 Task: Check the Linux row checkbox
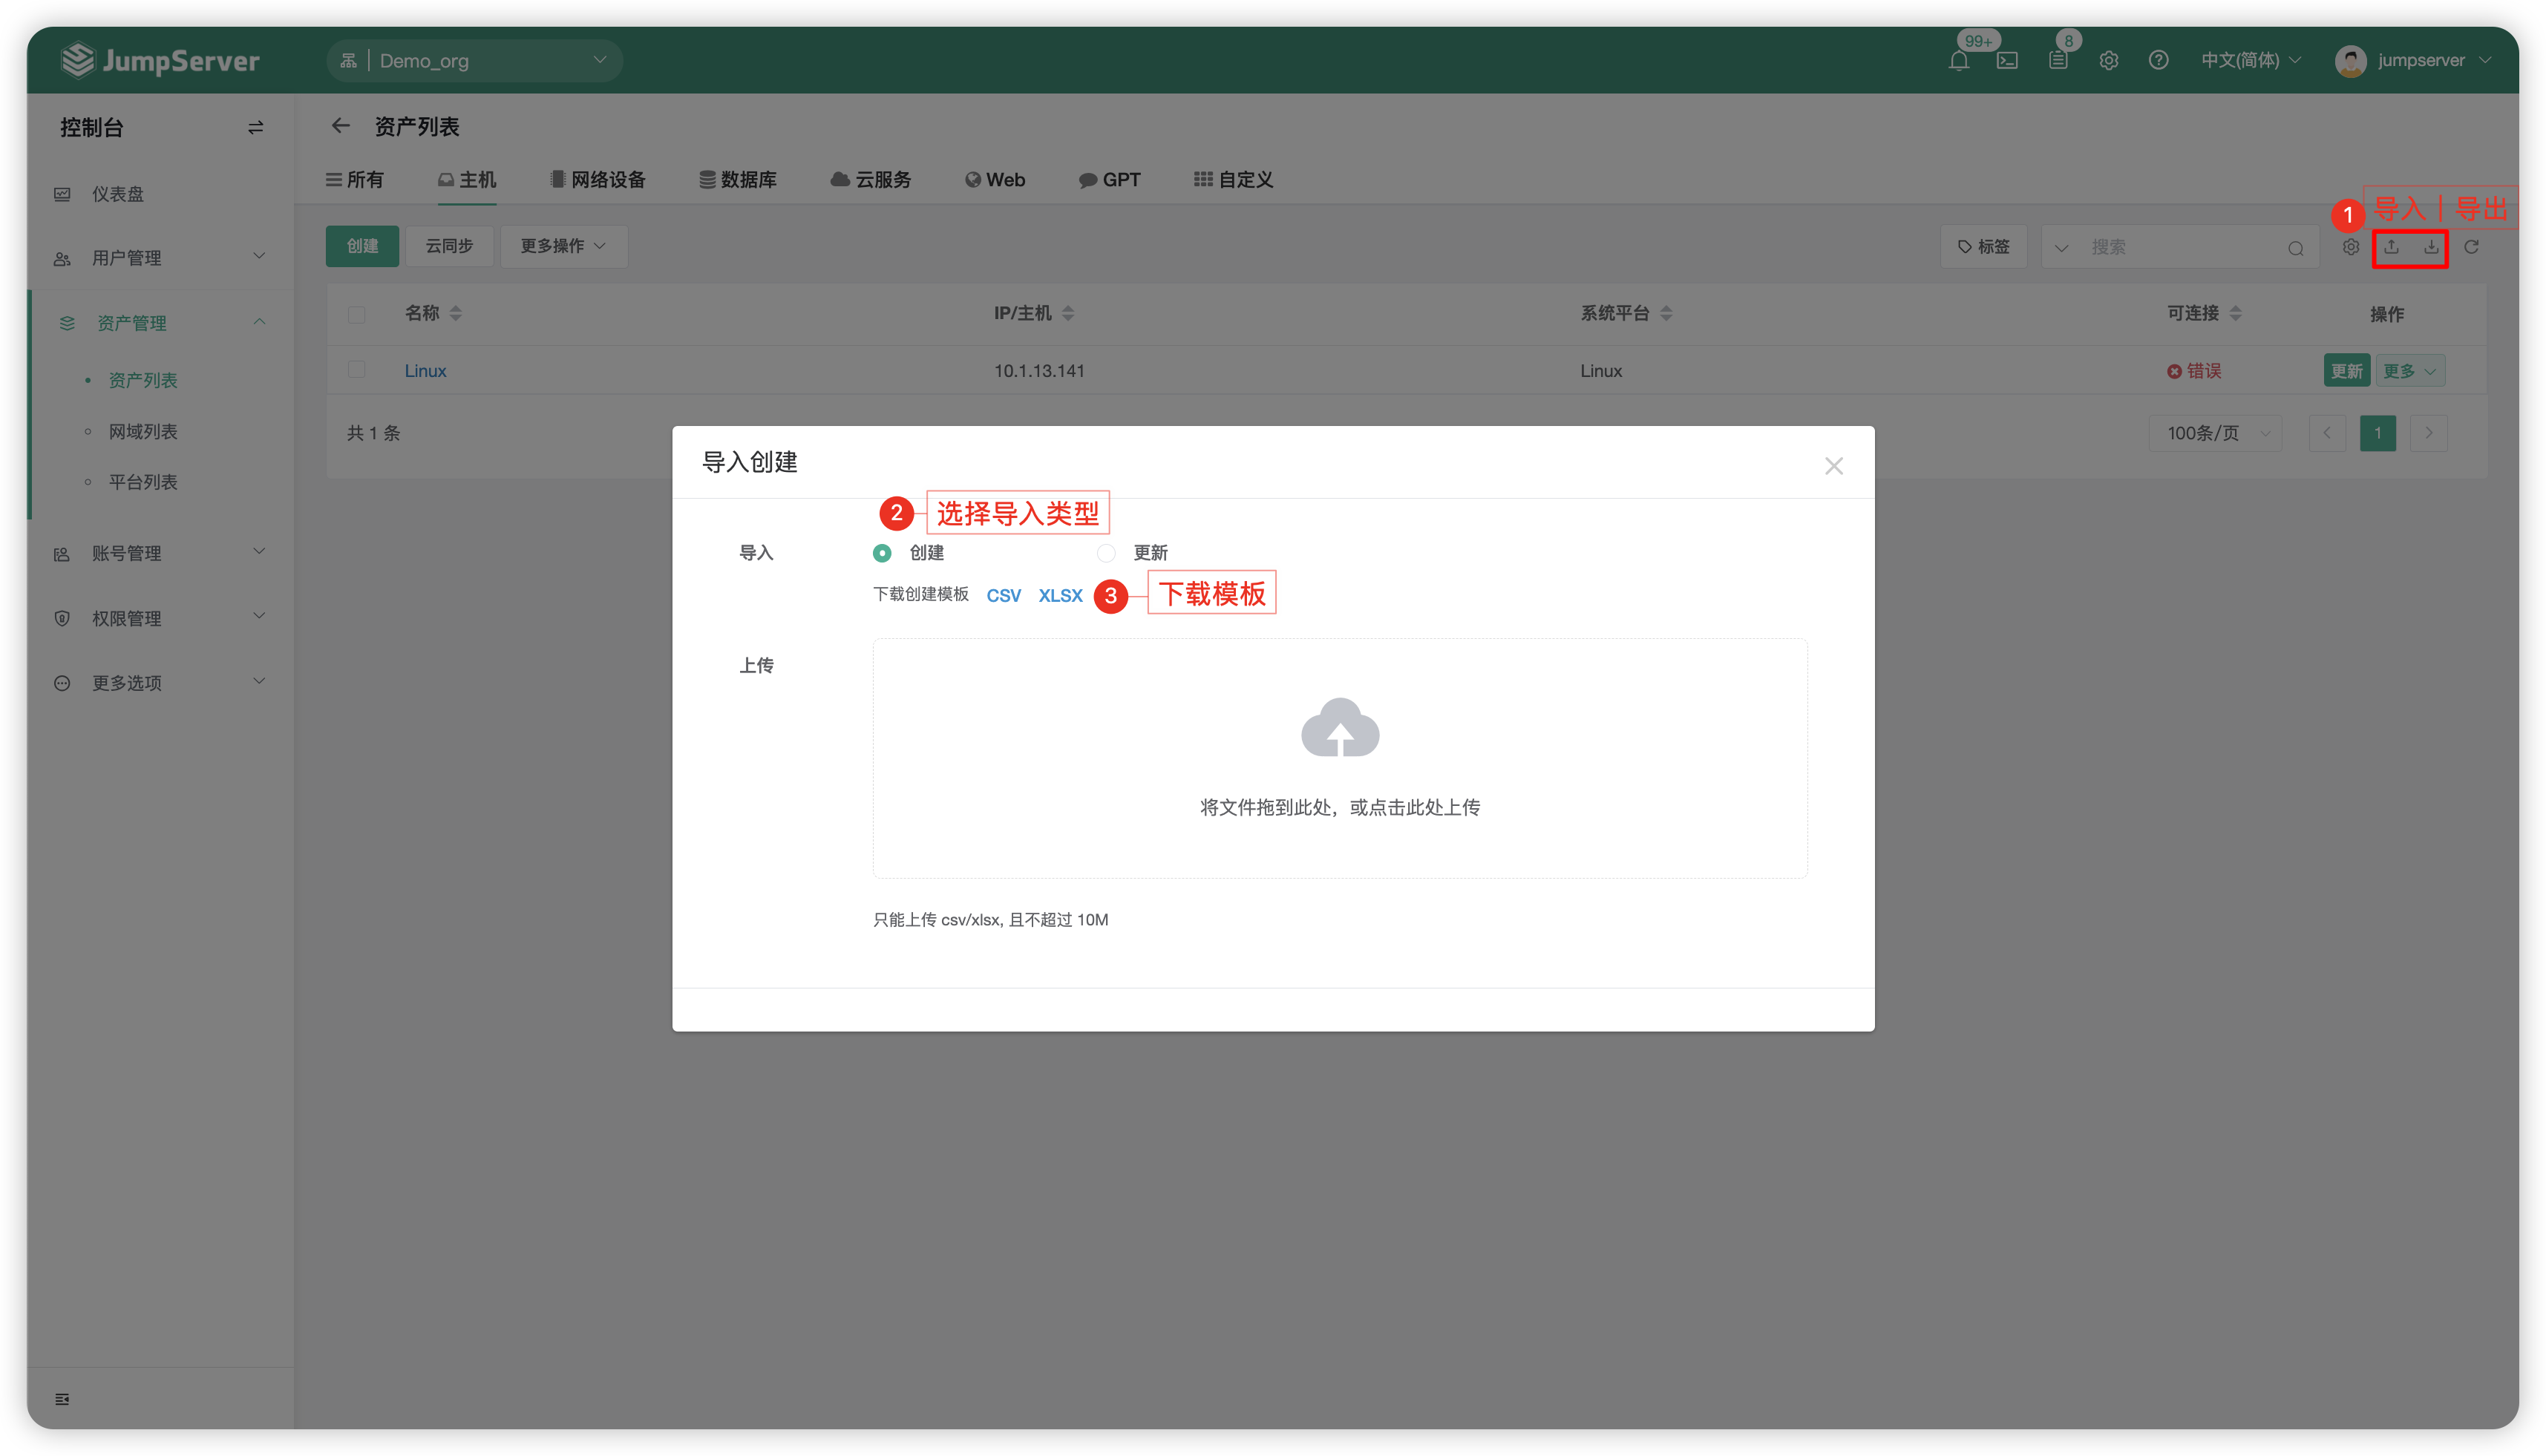click(x=357, y=370)
